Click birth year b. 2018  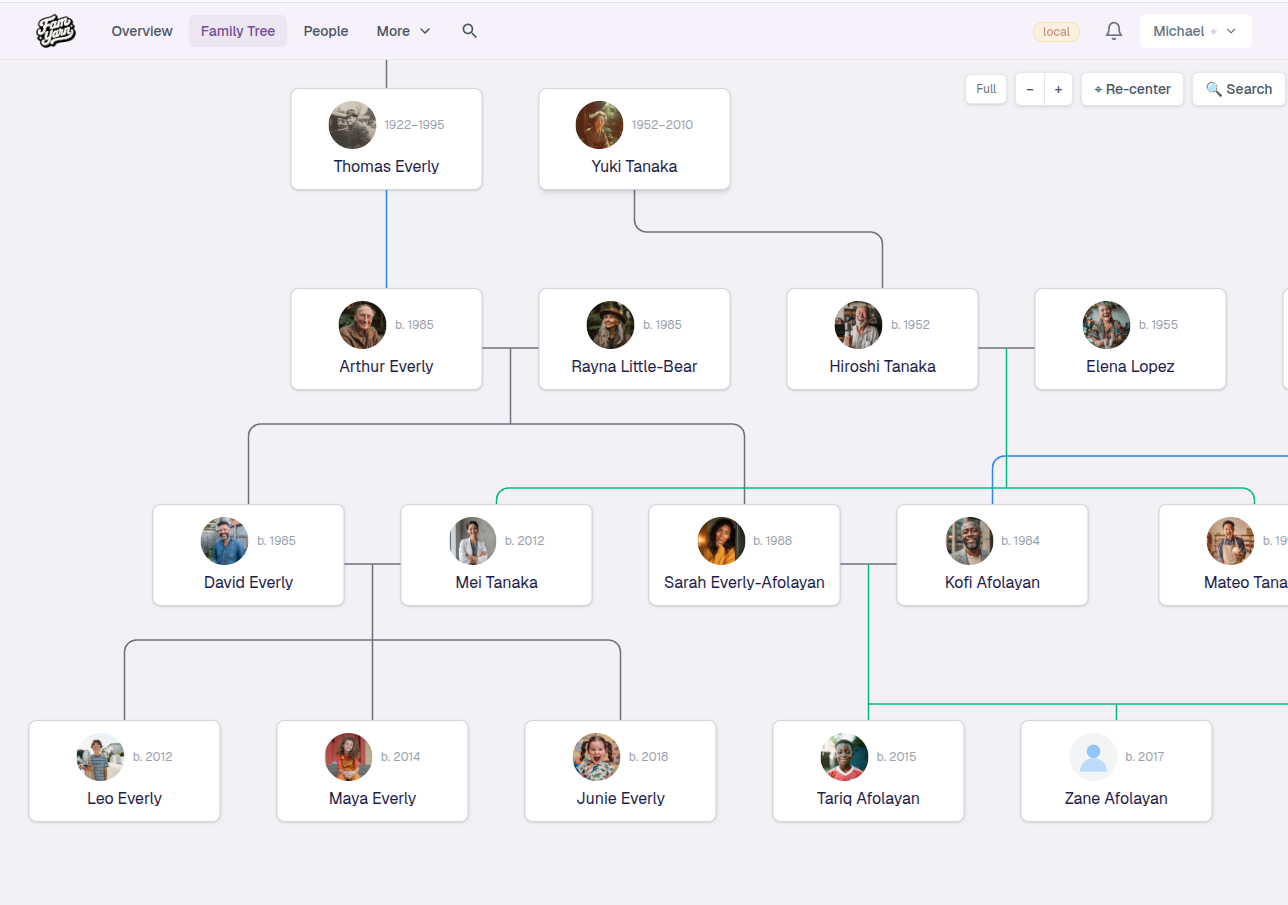pos(648,757)
